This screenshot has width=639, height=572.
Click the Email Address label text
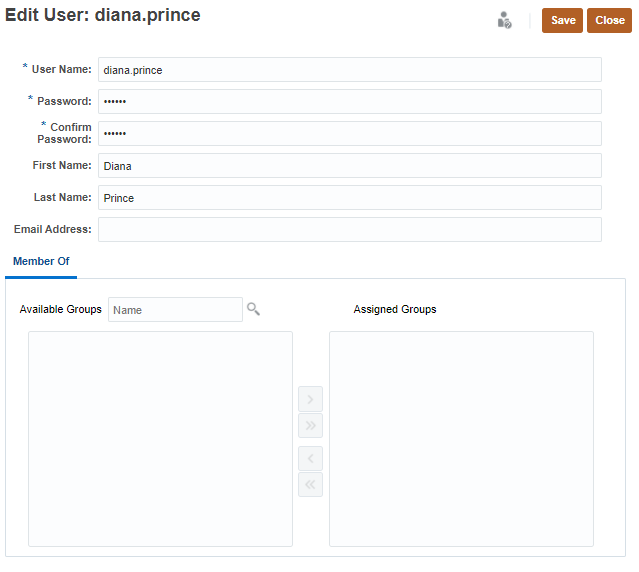pos(53,230)
